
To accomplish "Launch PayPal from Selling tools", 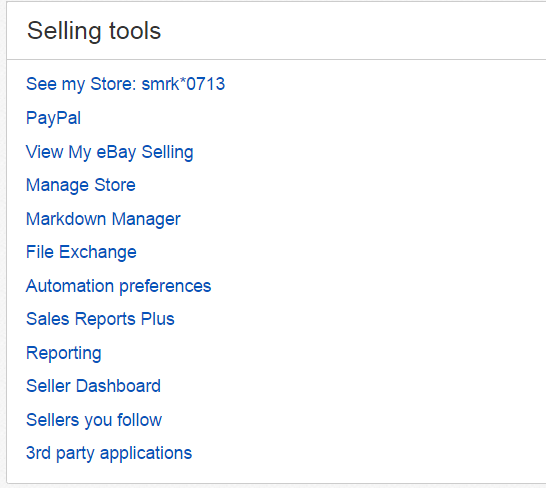I will click(x=54, y=118).
